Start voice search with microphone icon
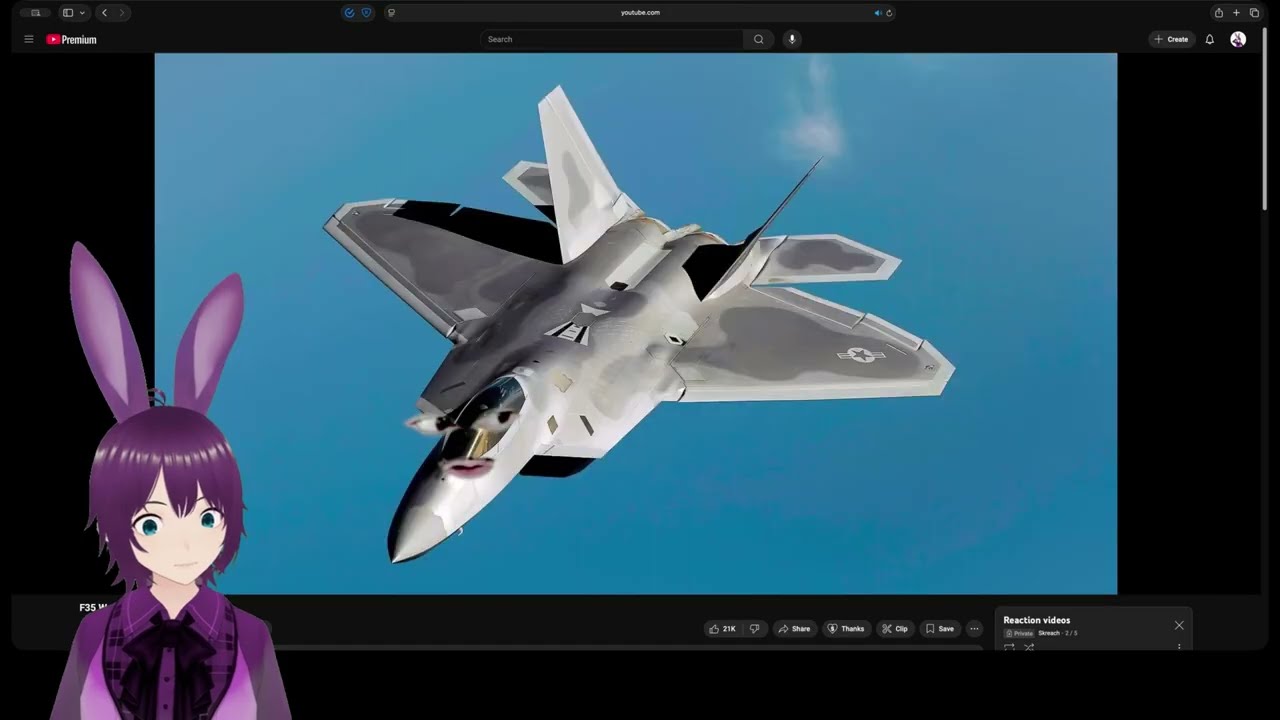 [x=792, y=39]
